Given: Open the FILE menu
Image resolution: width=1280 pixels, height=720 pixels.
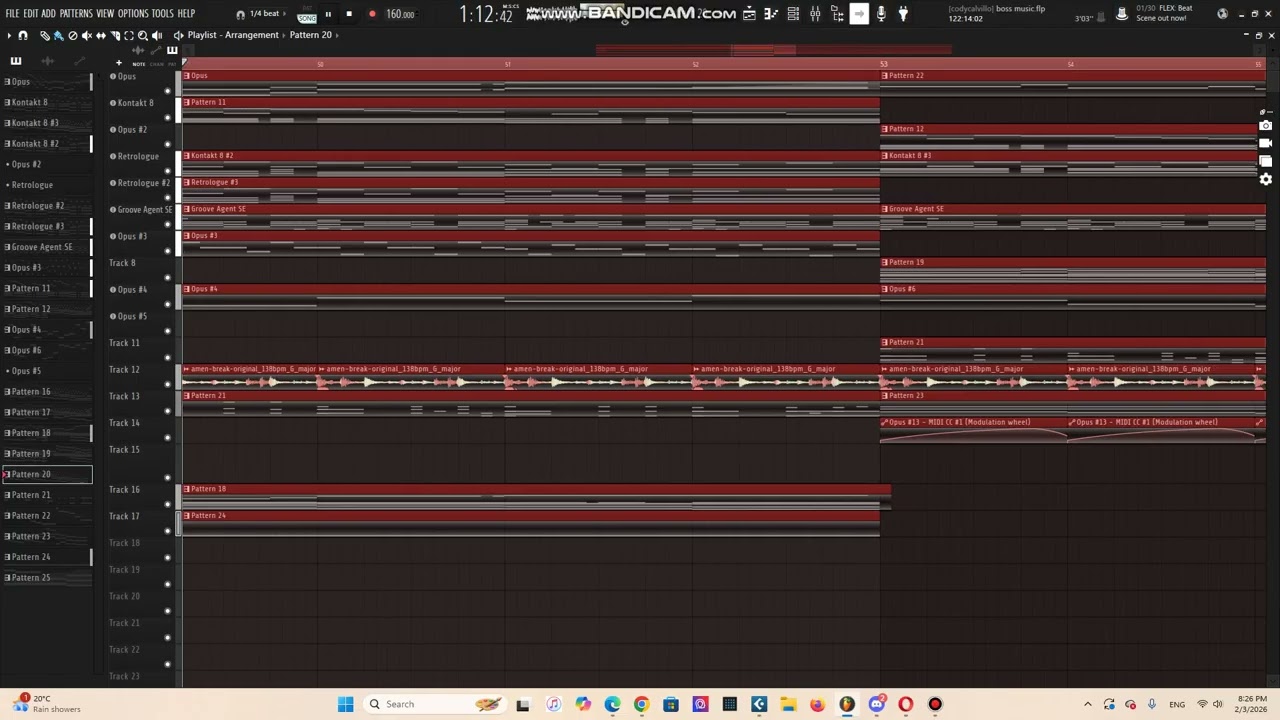Looking at the screenshot, I should [12, 14].
